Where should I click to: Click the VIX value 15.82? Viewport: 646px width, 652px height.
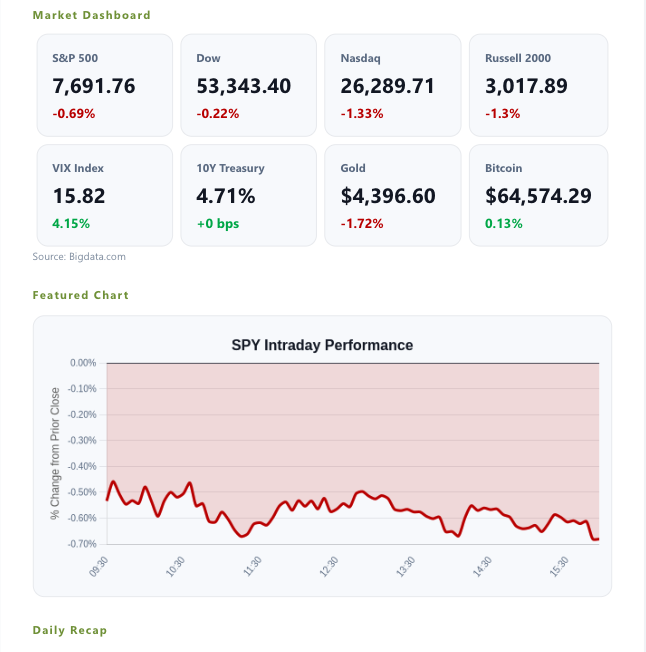(x=79, y=196)
